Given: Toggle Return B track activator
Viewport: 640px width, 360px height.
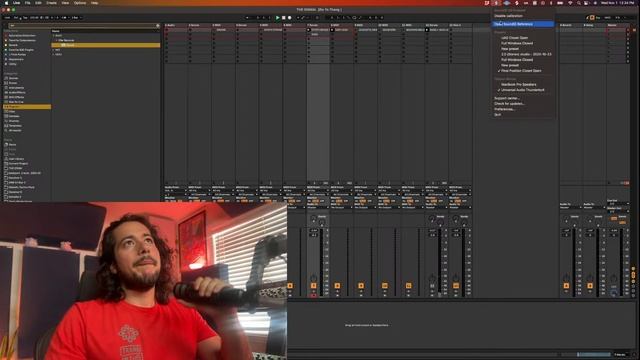Looking at the screenshot, I should 590,286.
